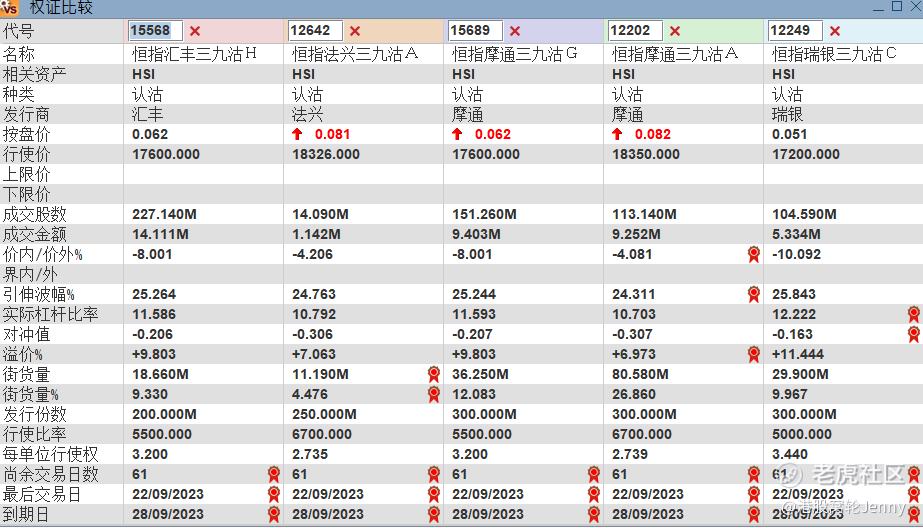
Task: Select the 名称 row label
Action: (18, 55)
